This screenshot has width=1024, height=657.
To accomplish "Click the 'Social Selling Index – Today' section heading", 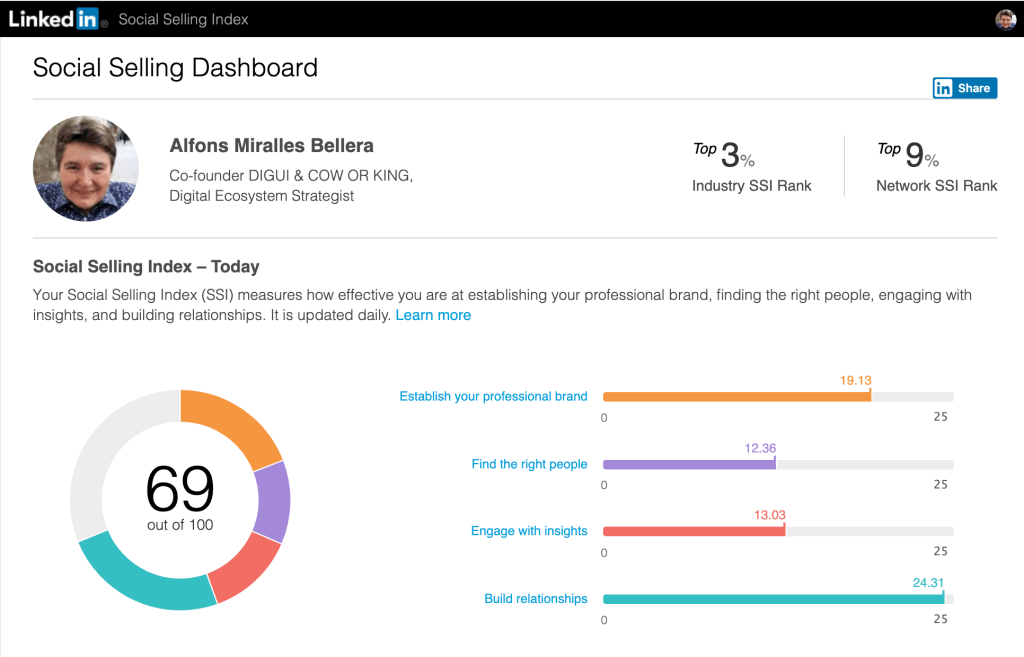I will tap(145, 266).
